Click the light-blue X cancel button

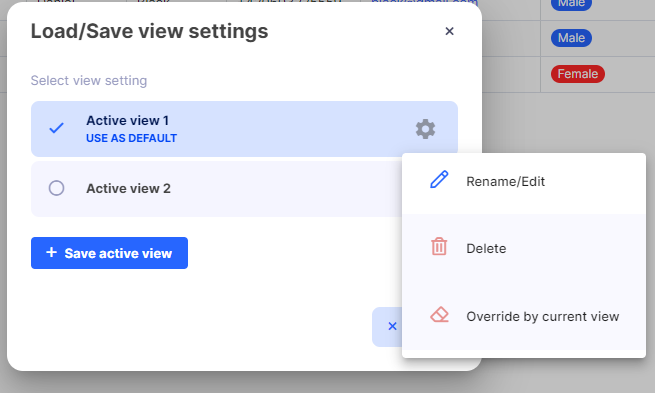click(x=387, y=327)
